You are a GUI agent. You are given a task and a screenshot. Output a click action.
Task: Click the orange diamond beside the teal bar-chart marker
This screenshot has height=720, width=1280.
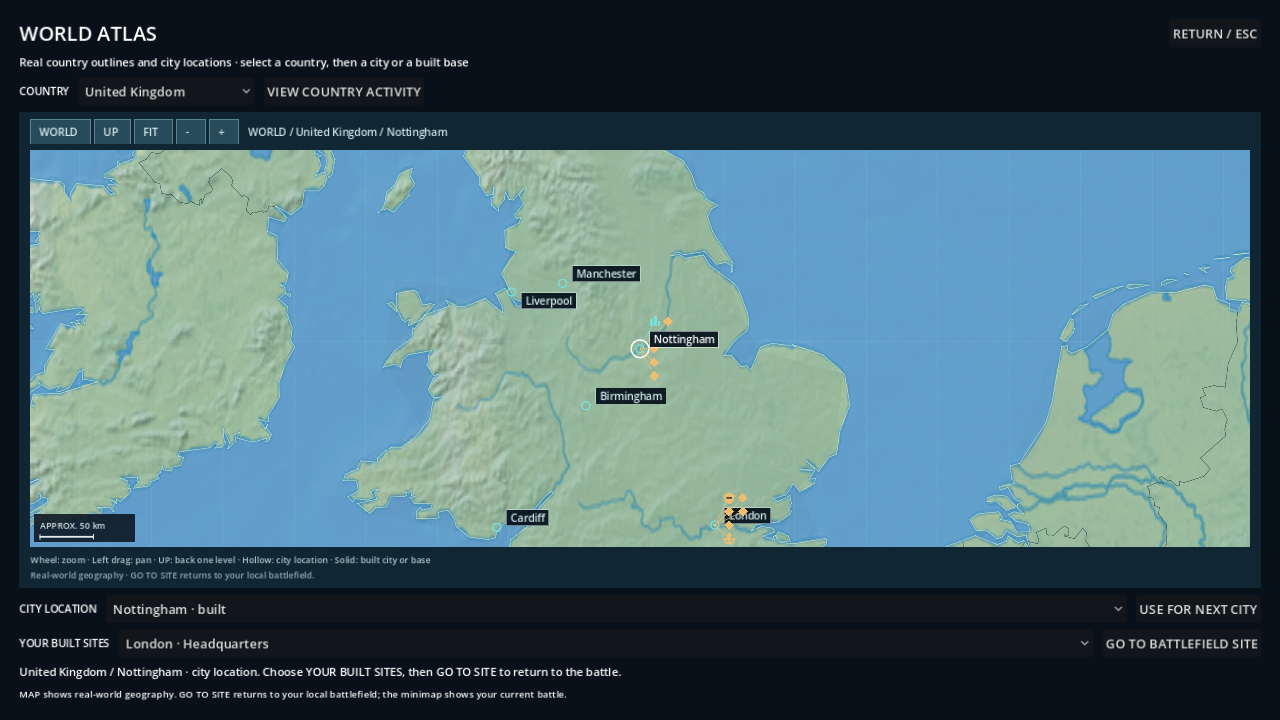tap(668, 322)
